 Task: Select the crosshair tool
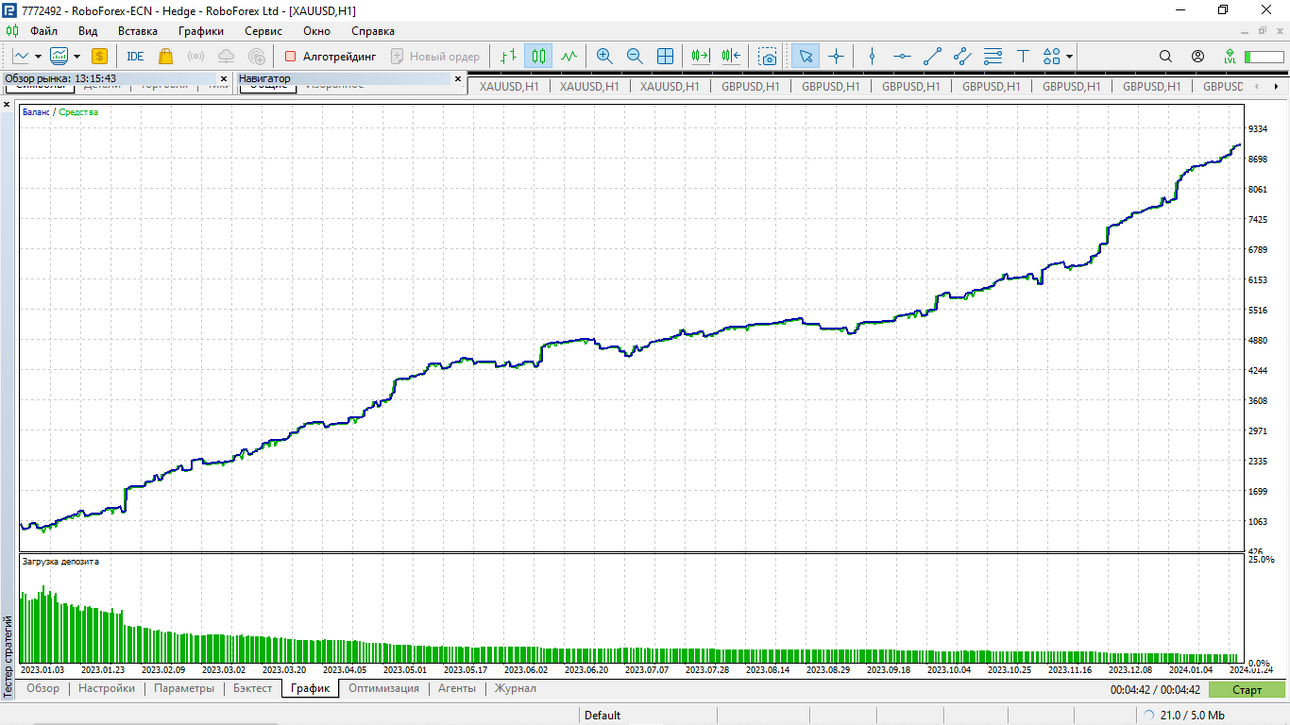click(836, 56)
